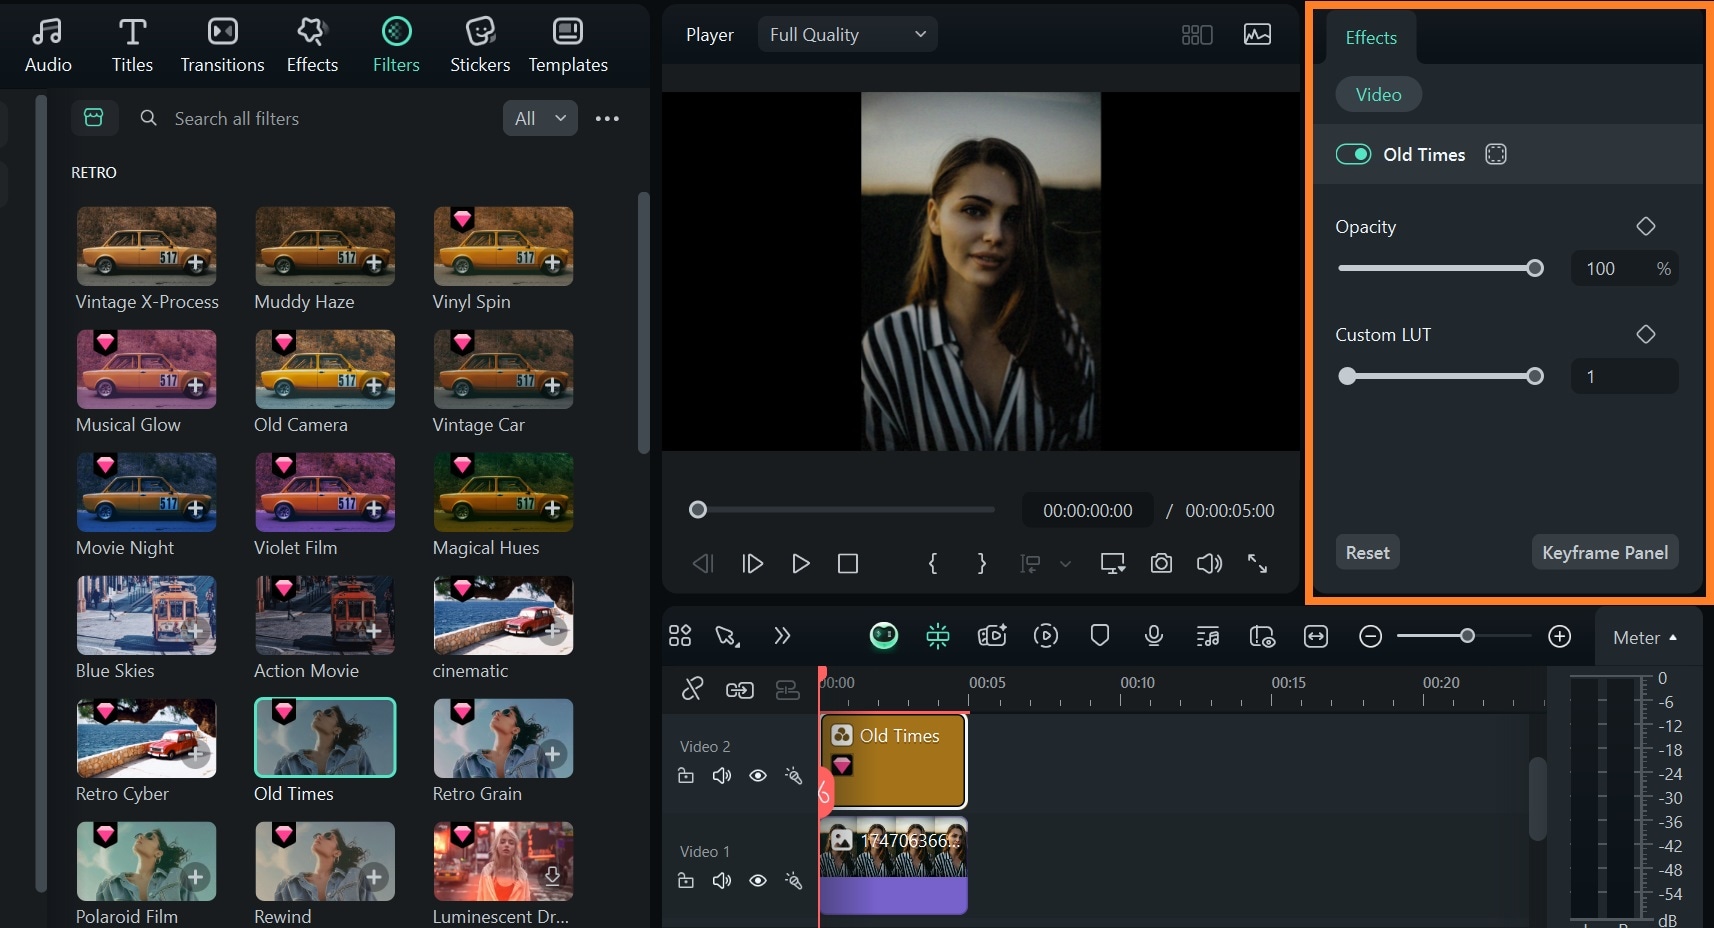Image resolution: width=1714 pixels, height=928 pixels.
Task: Add keyframe for Opacity
Action: click(1645, 226)
